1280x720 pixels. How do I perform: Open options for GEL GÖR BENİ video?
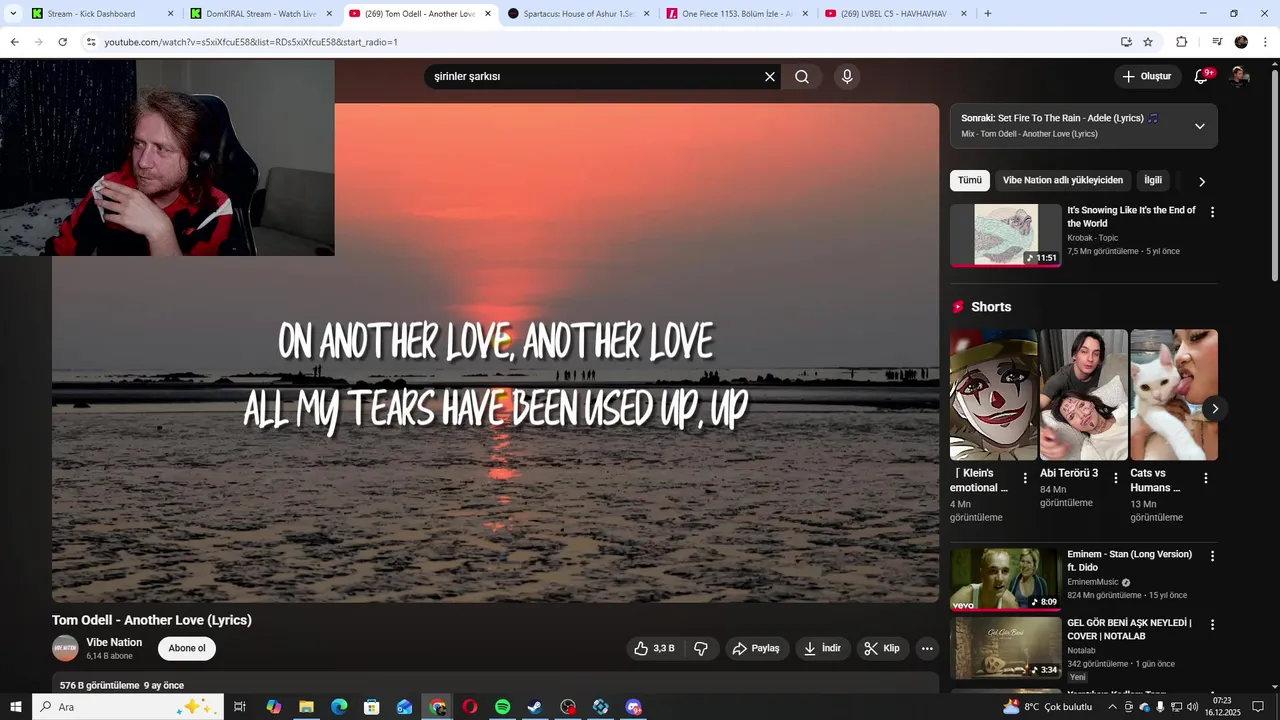[x=1212, y=625]
